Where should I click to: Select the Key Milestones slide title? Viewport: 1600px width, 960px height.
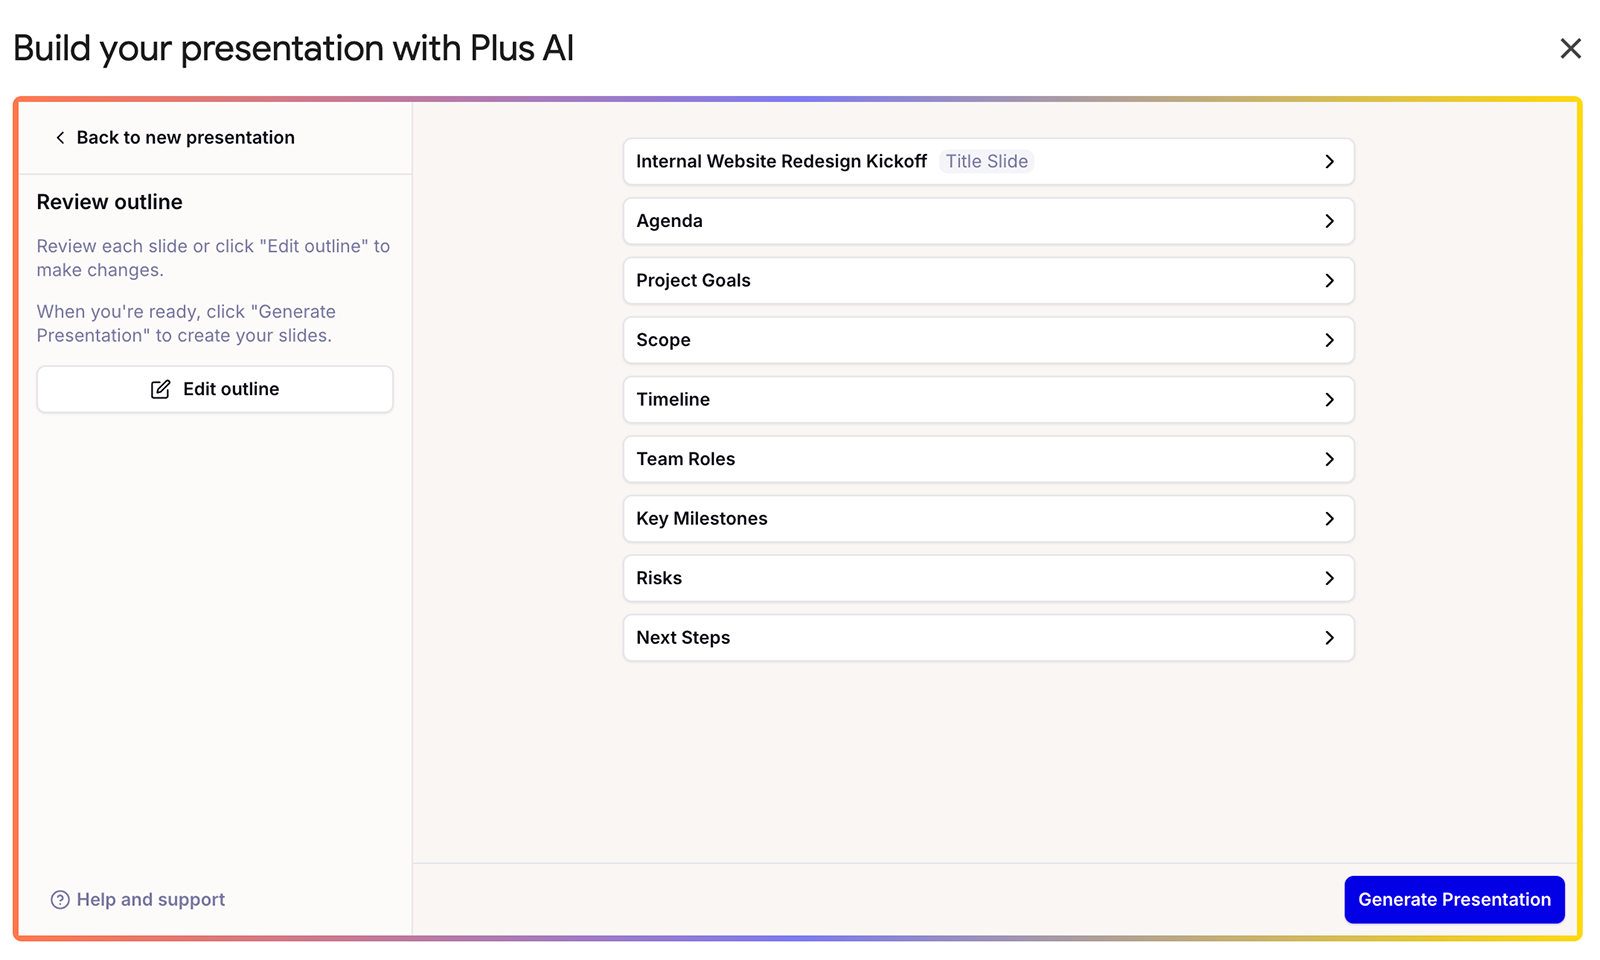(702, 519)
